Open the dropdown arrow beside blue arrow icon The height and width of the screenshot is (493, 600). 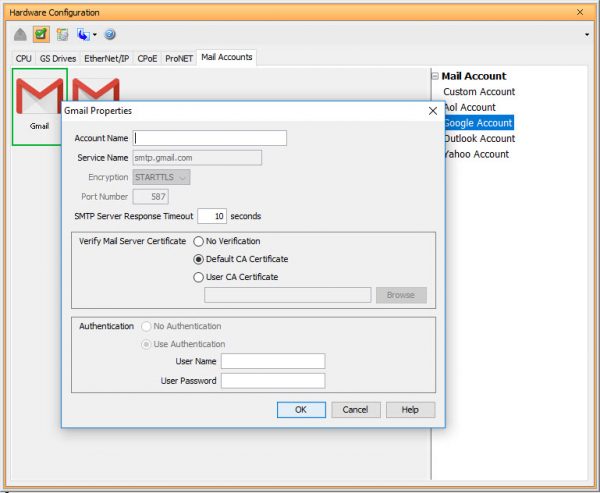tap(94, 35)
